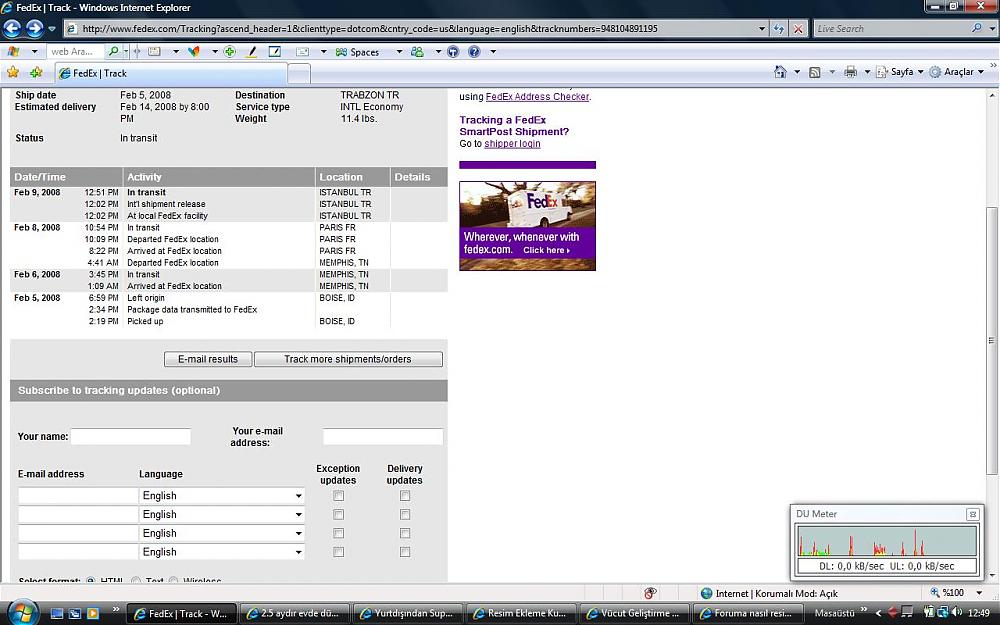Click the media player quick launch icon

tap(92, 614)
